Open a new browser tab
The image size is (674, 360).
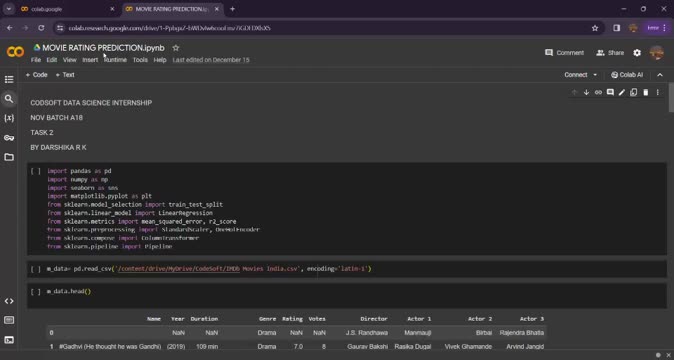(232, 9)
